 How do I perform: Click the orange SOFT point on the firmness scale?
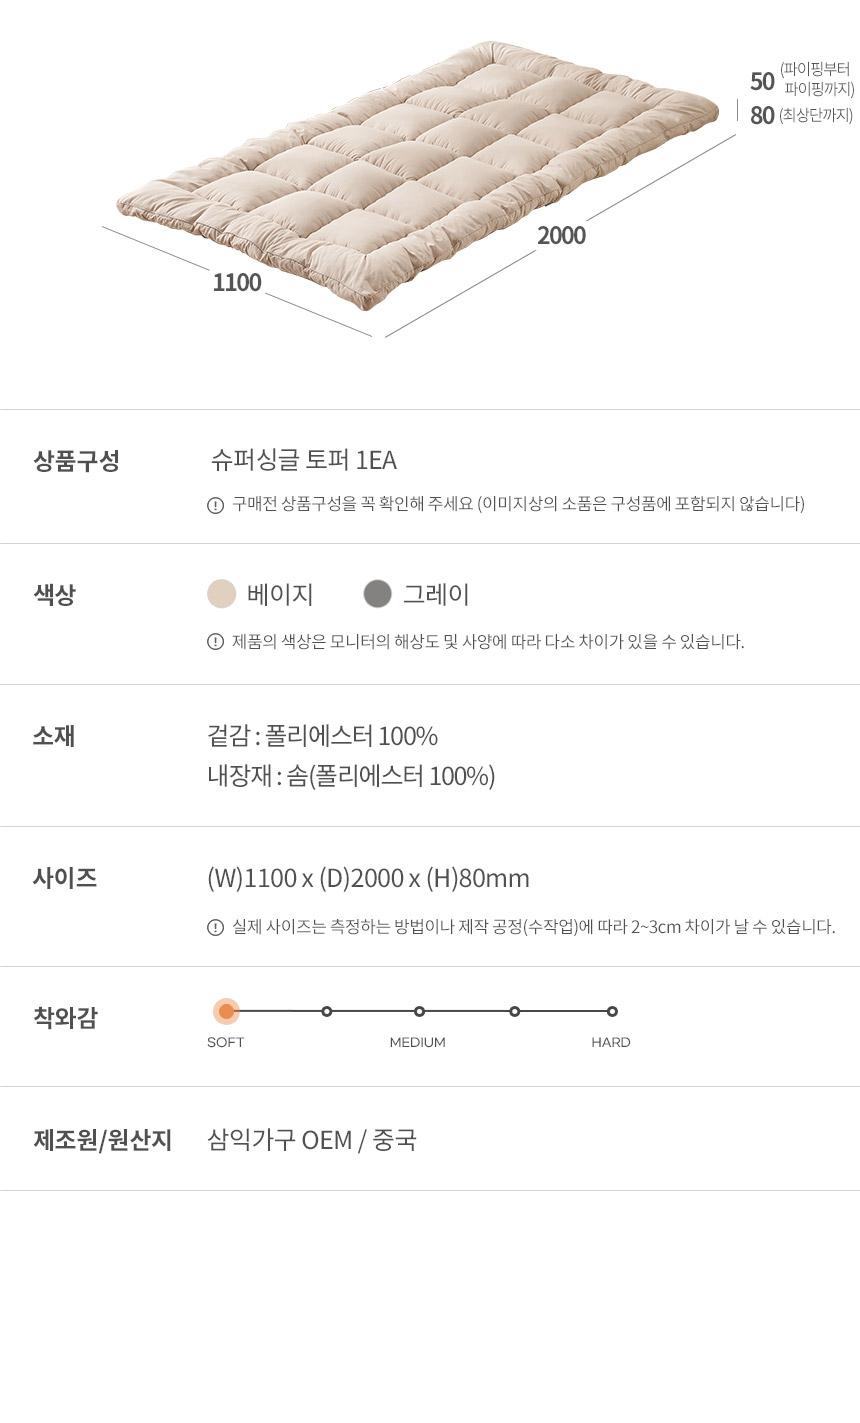226,1011
